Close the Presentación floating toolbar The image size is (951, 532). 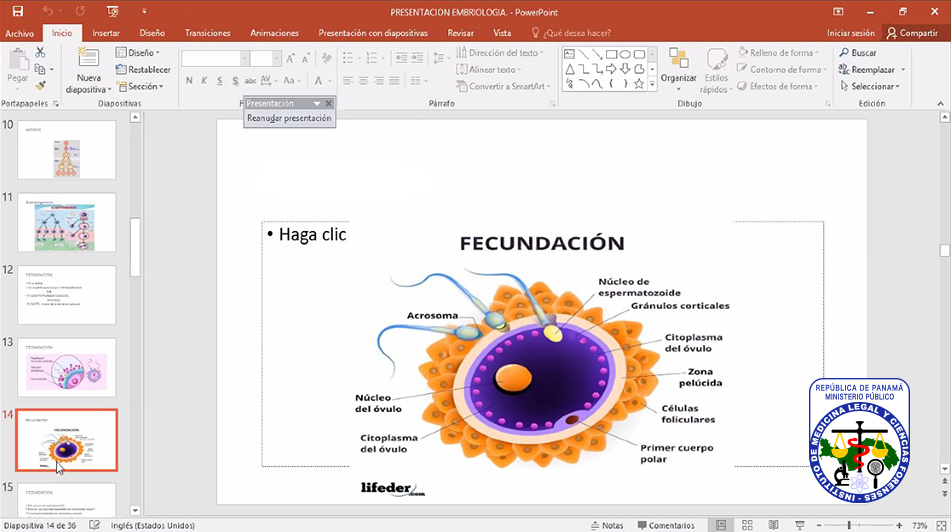[328, 103]
